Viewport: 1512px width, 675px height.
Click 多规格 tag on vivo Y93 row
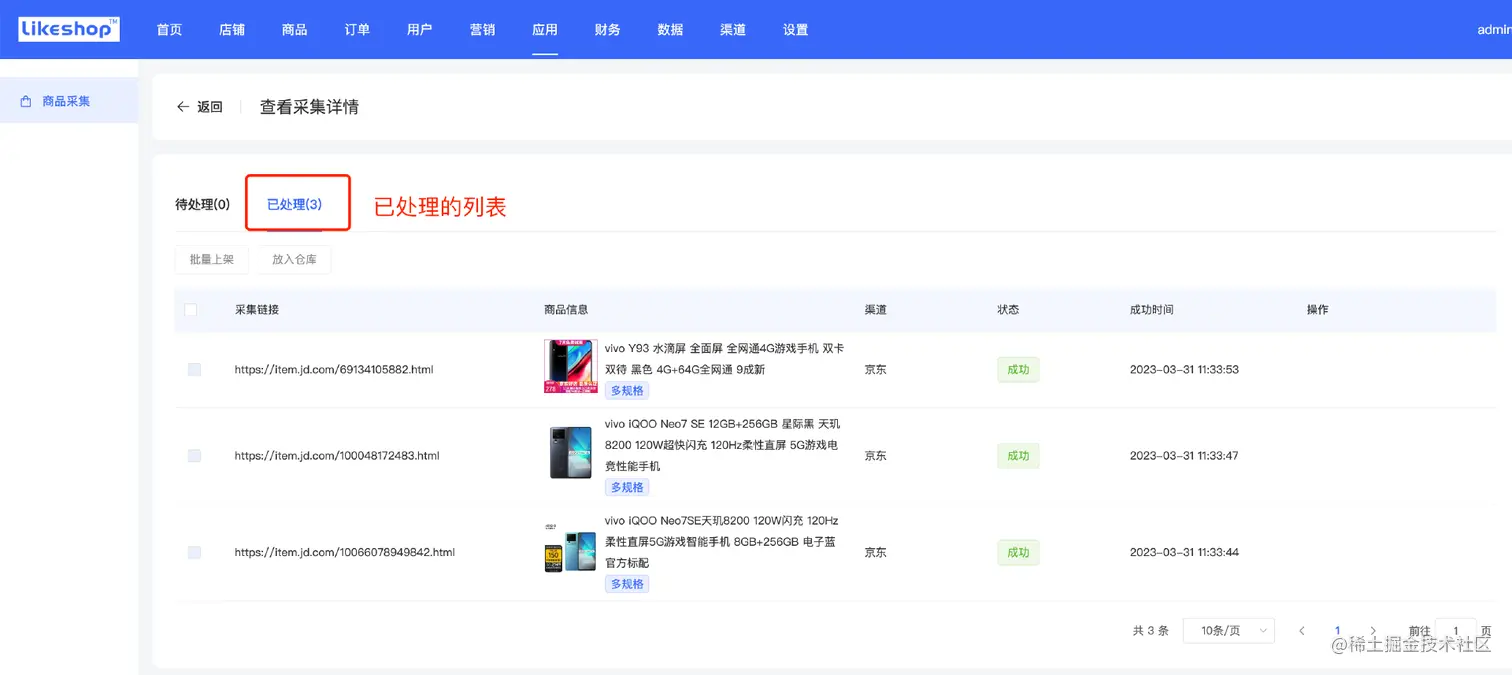627,390
